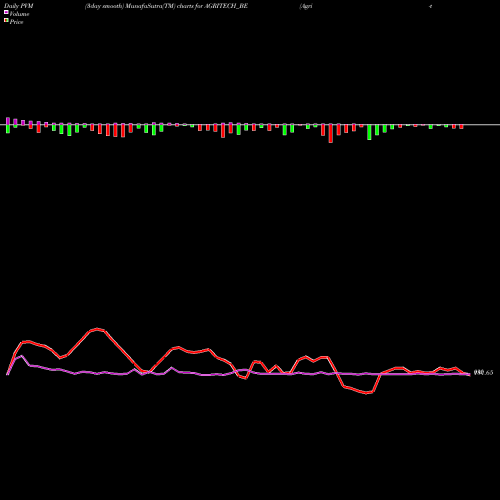
Task: Click the '(Agri' text in the header
Action: [x=306, y=6]
